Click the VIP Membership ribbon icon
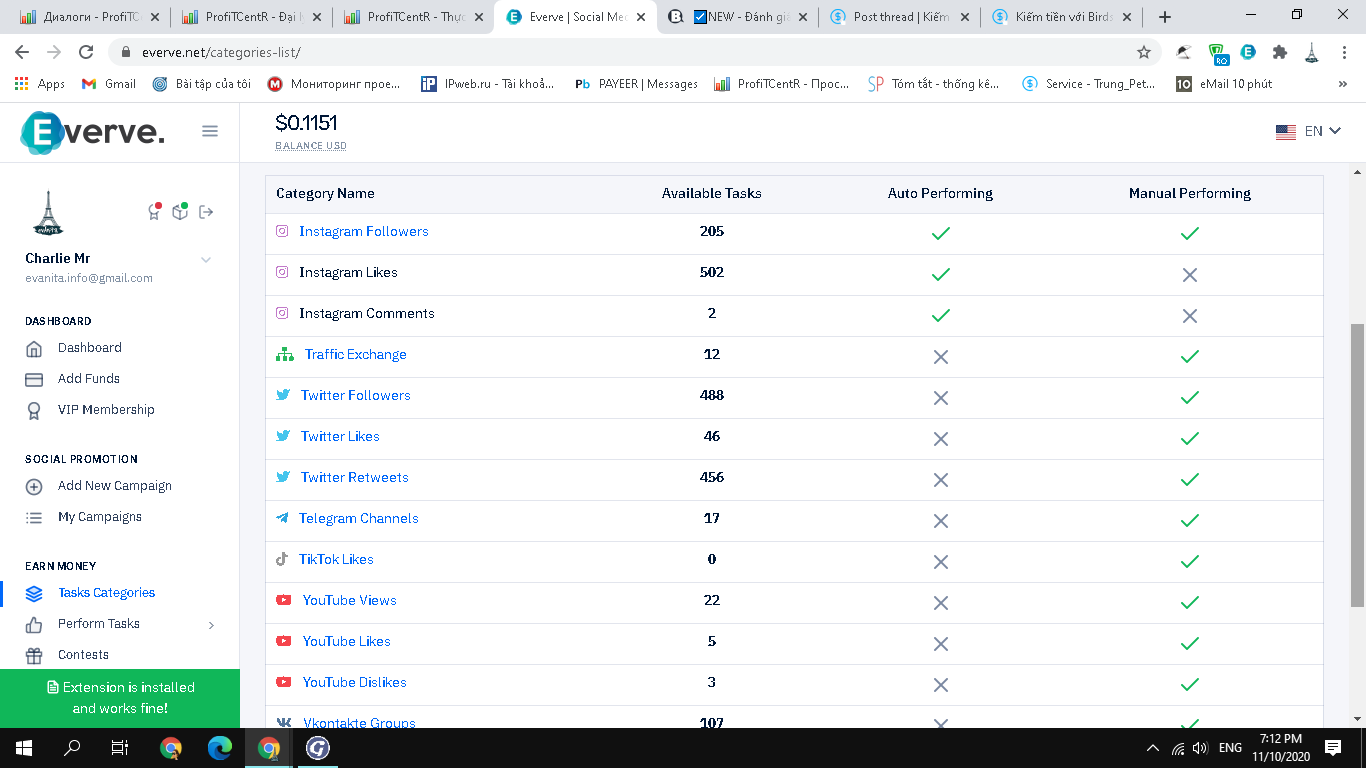Screen dimensions: 1366x768 [34, 410]
